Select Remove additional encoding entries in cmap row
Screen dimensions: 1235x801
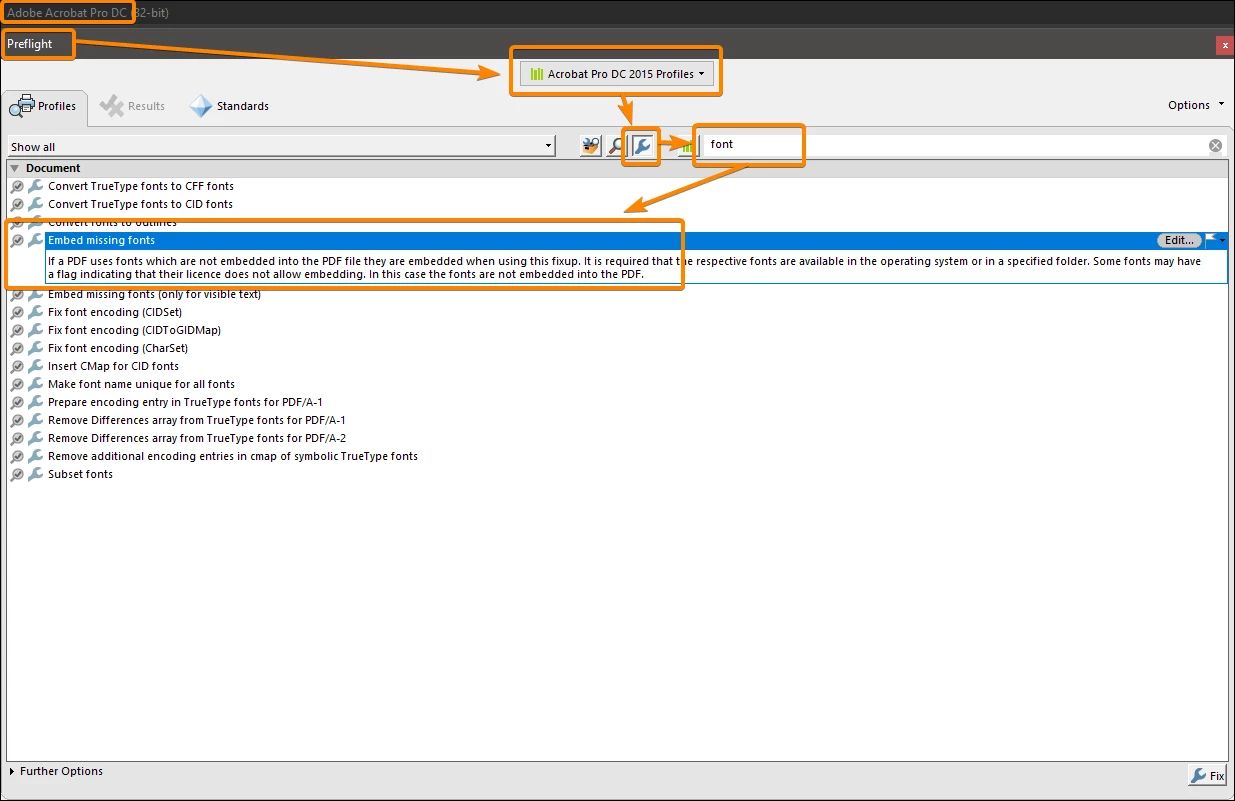click(233, 456)
